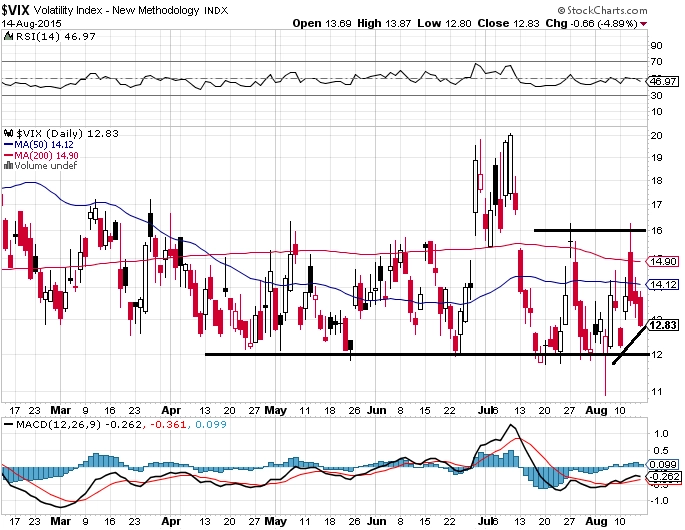
Task: Click the red down arrow after change
Action: point(643,24)
